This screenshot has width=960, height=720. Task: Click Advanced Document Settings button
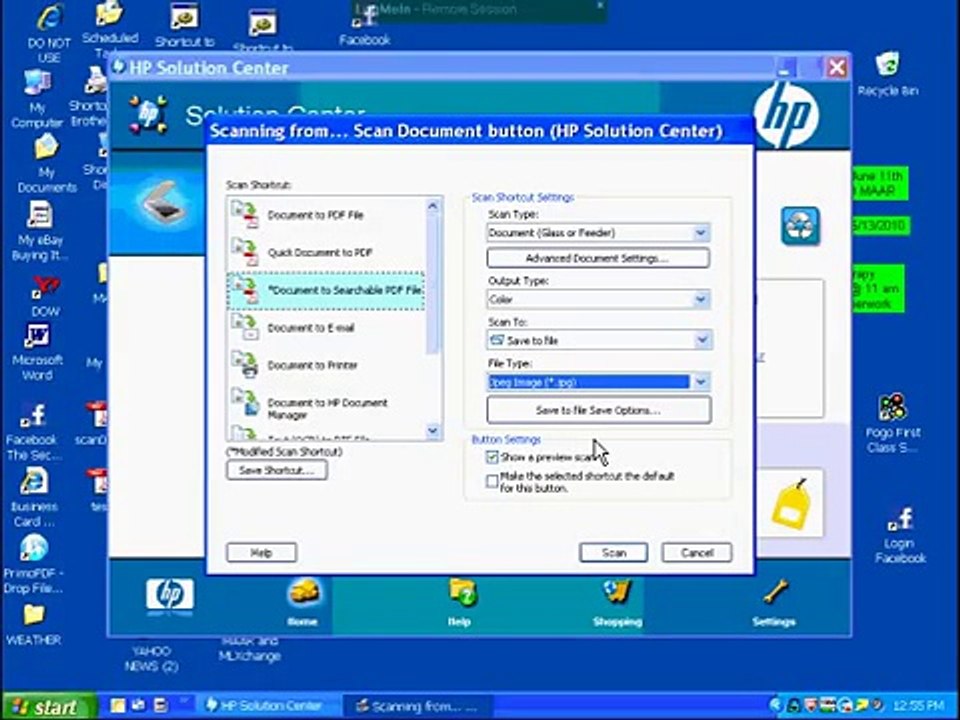click(x=598, y=258)
